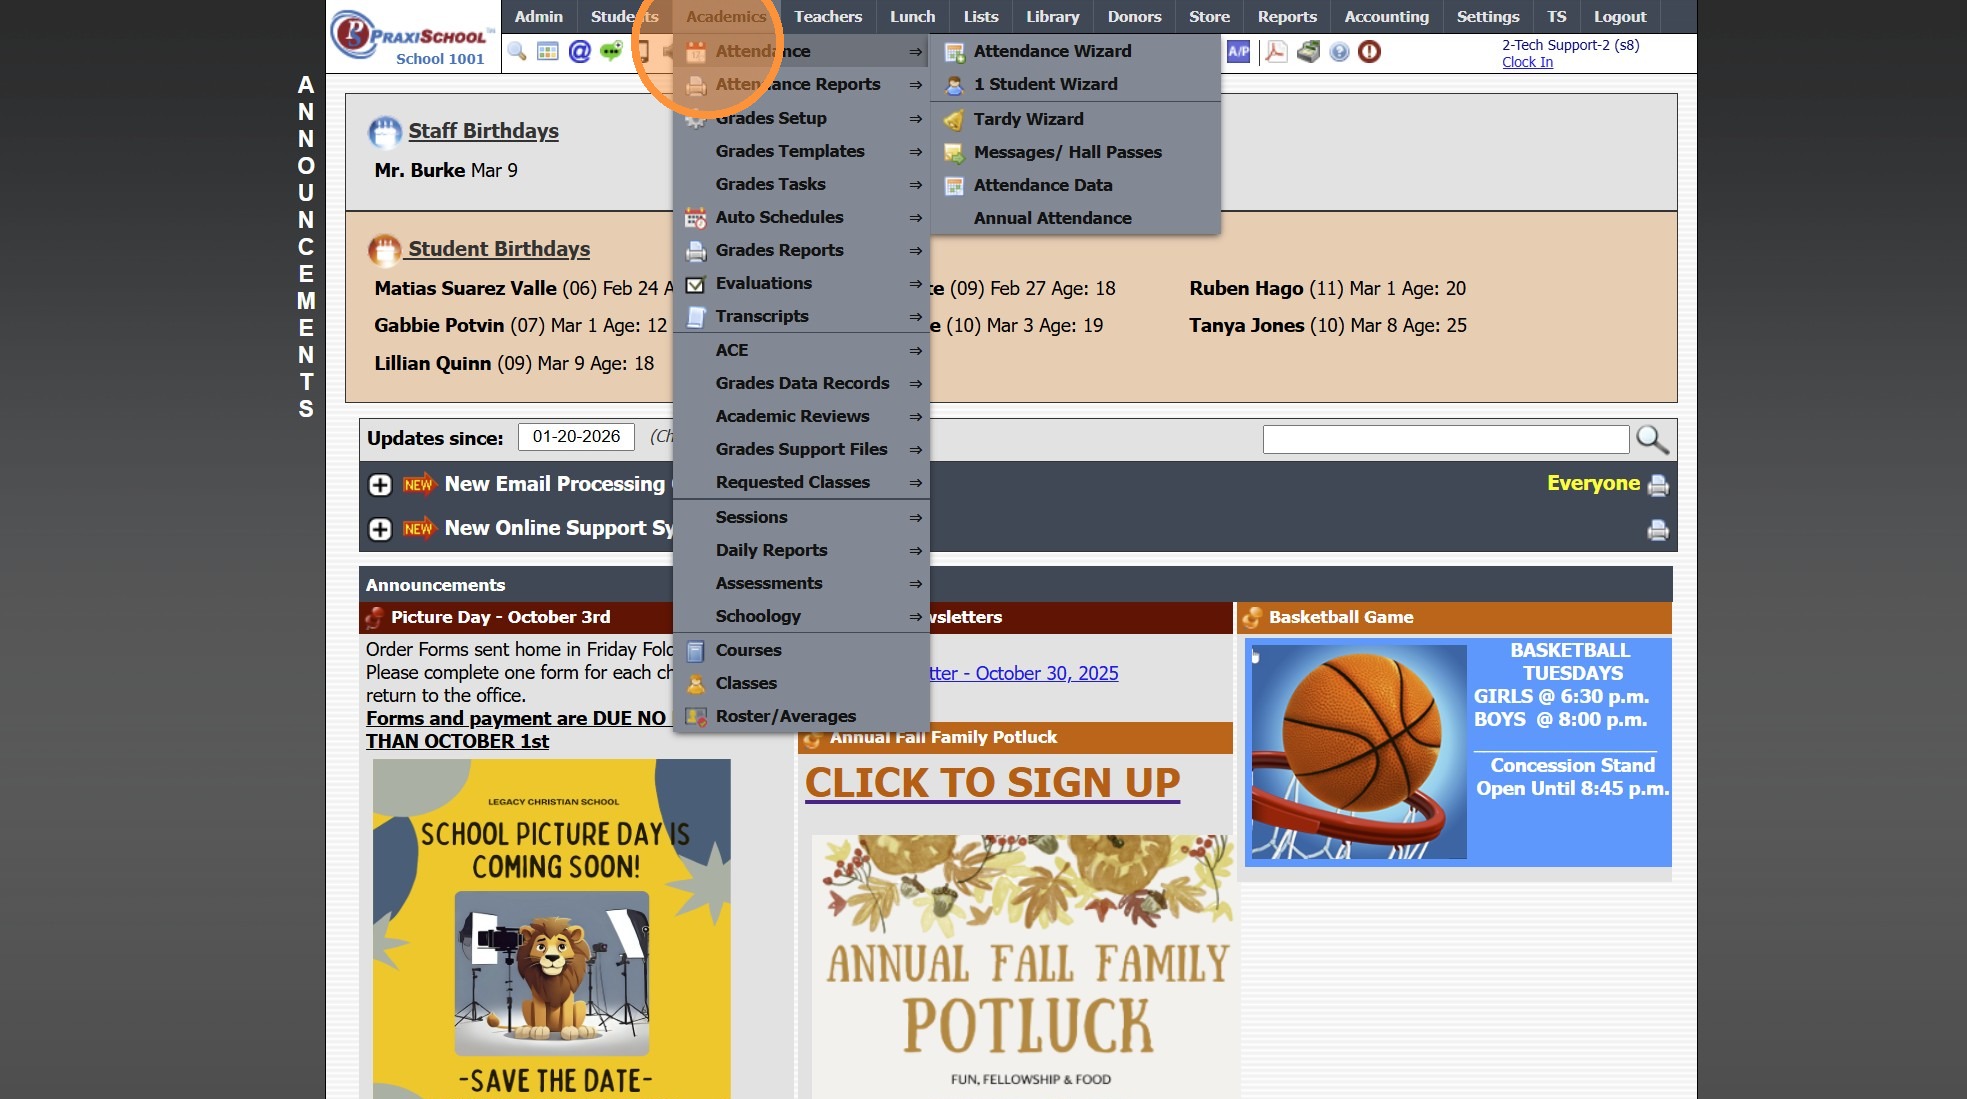Click the Updates since date field
This screenshot has height=1099, width=1967.
coord(576,437)
